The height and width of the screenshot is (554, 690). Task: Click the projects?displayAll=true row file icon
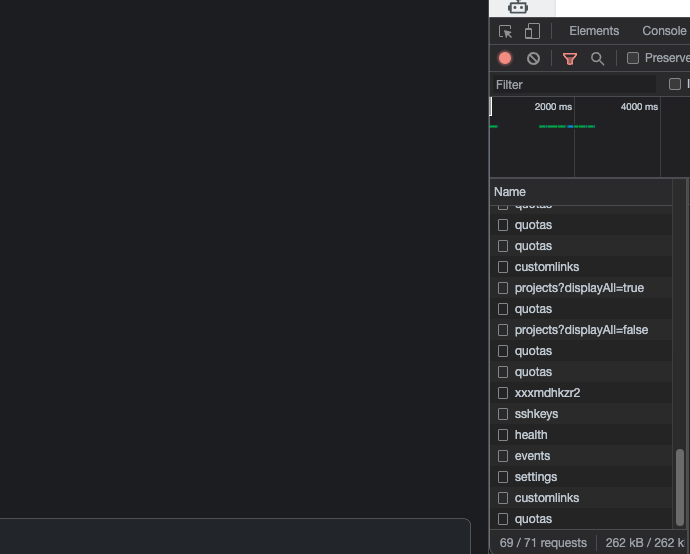point(503,288)
